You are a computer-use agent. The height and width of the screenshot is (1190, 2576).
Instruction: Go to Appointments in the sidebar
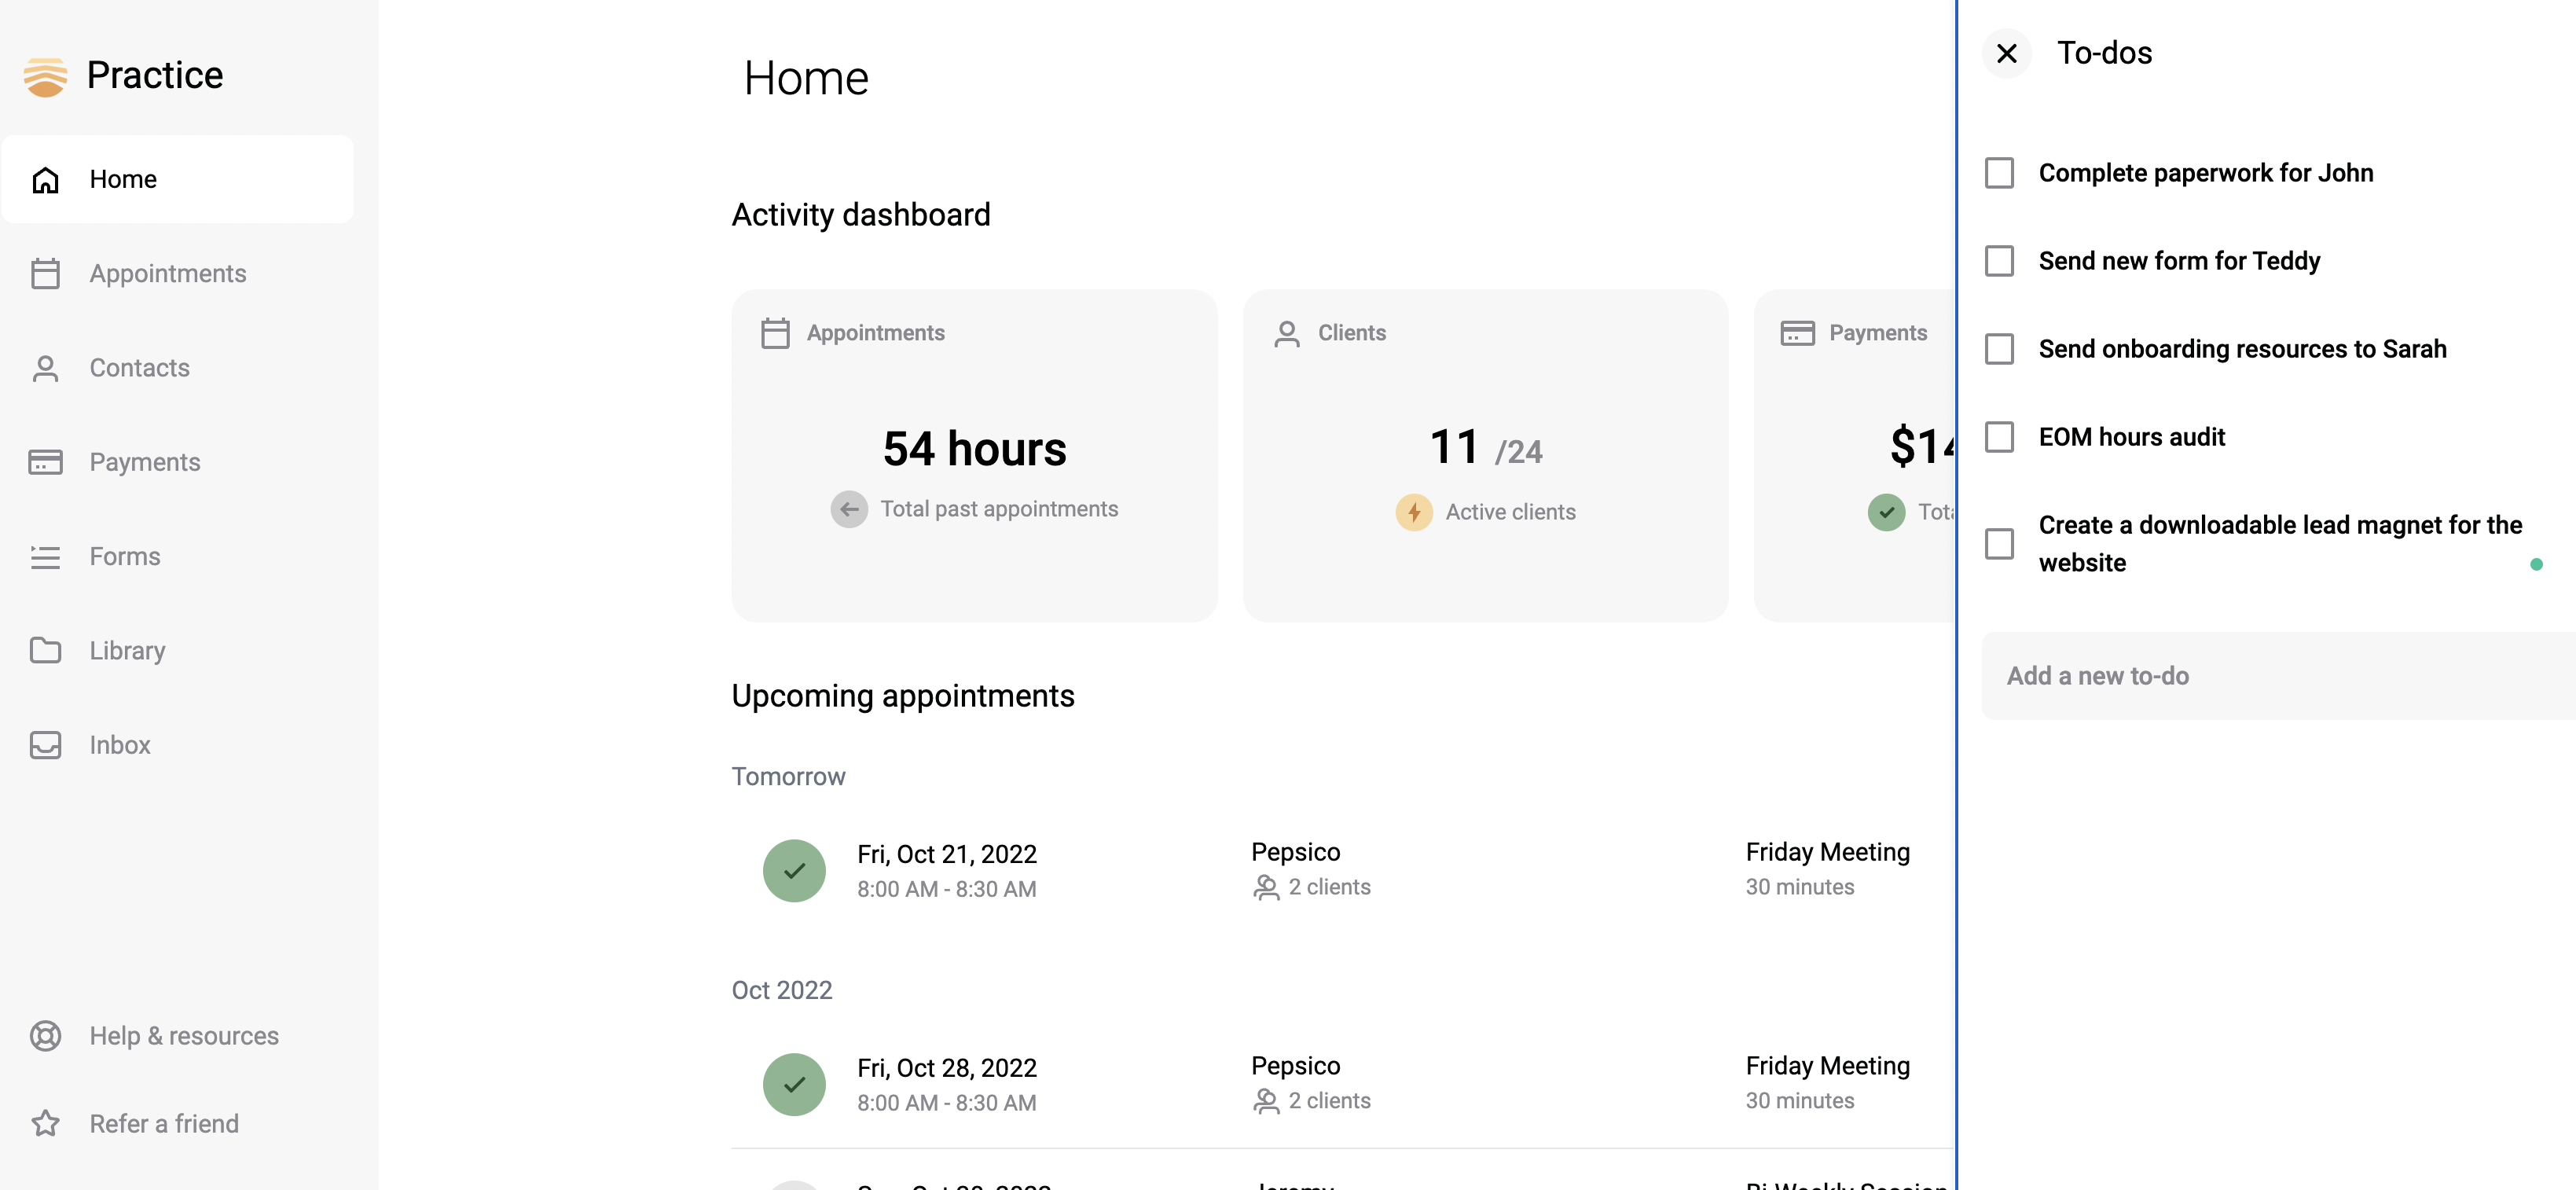click(x=177, y=274)
